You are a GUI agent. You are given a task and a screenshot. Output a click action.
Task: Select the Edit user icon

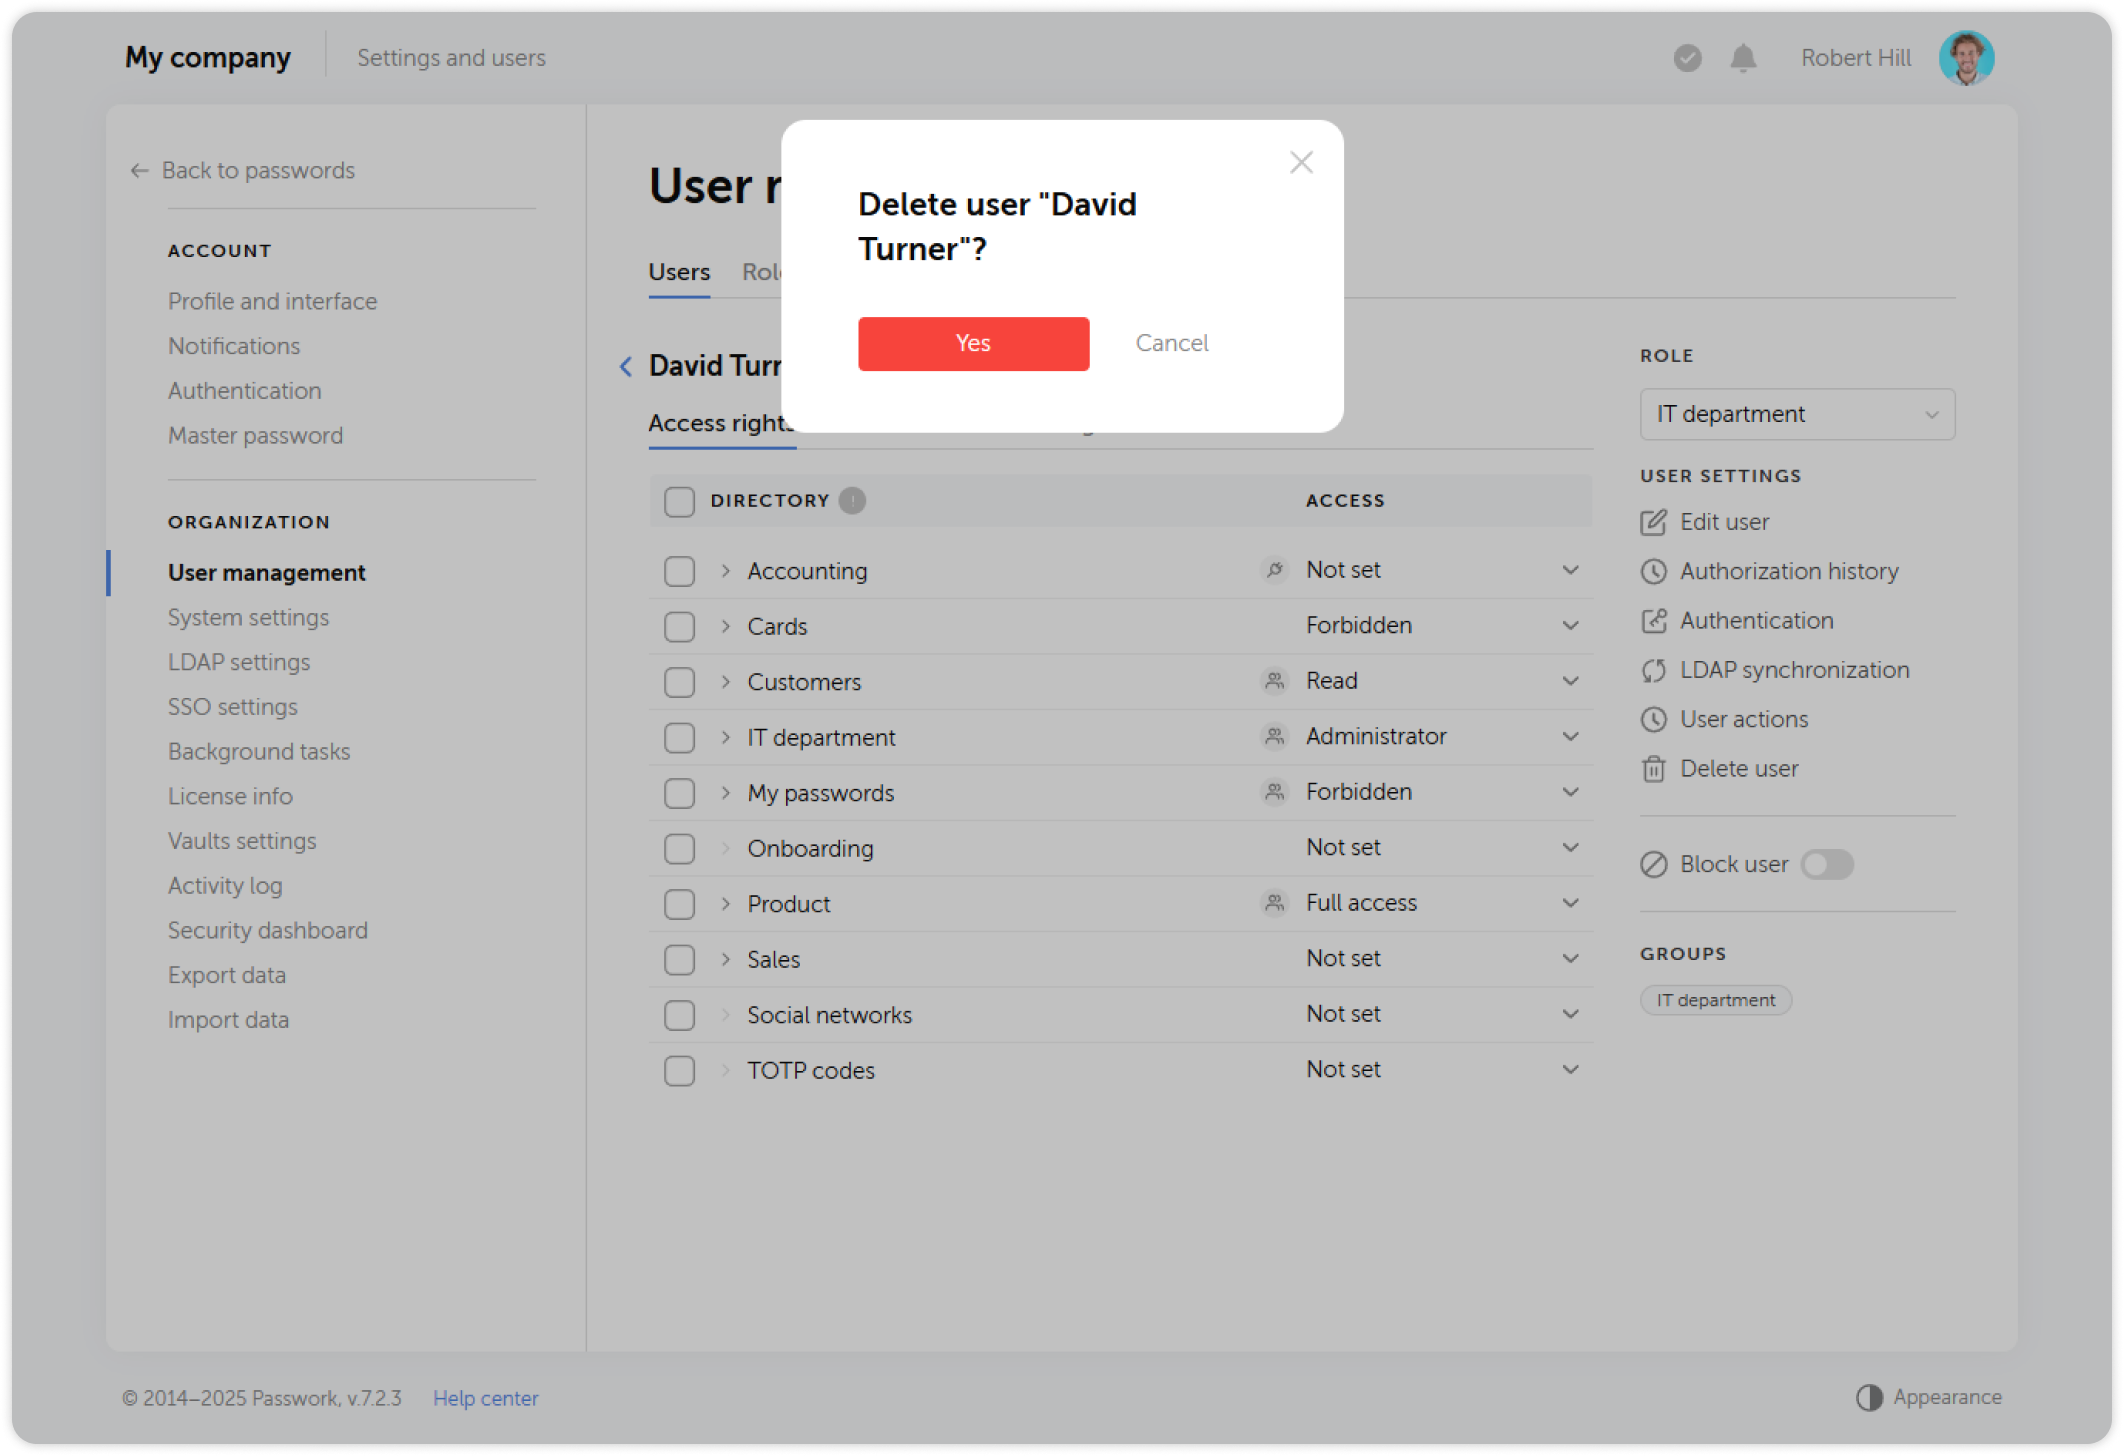click(x=1654, y=521)
